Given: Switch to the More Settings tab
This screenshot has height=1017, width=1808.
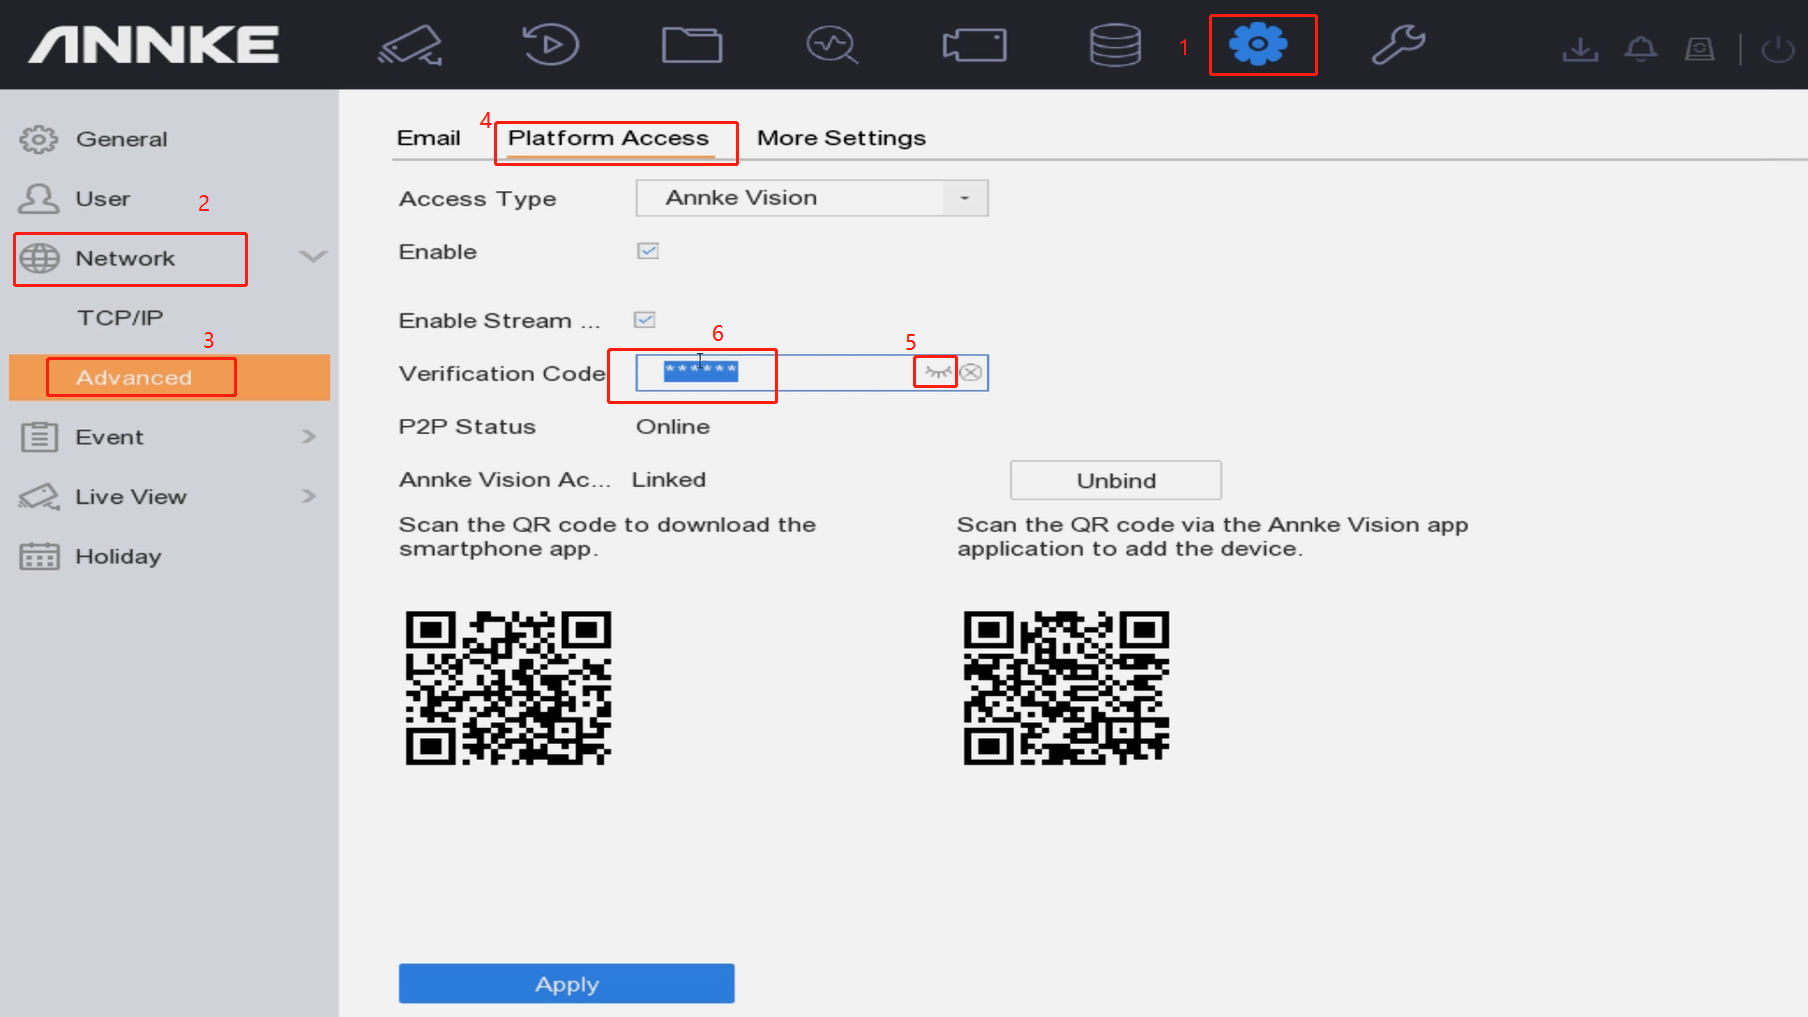Looking at the screenshot, I should click(841, 138).
